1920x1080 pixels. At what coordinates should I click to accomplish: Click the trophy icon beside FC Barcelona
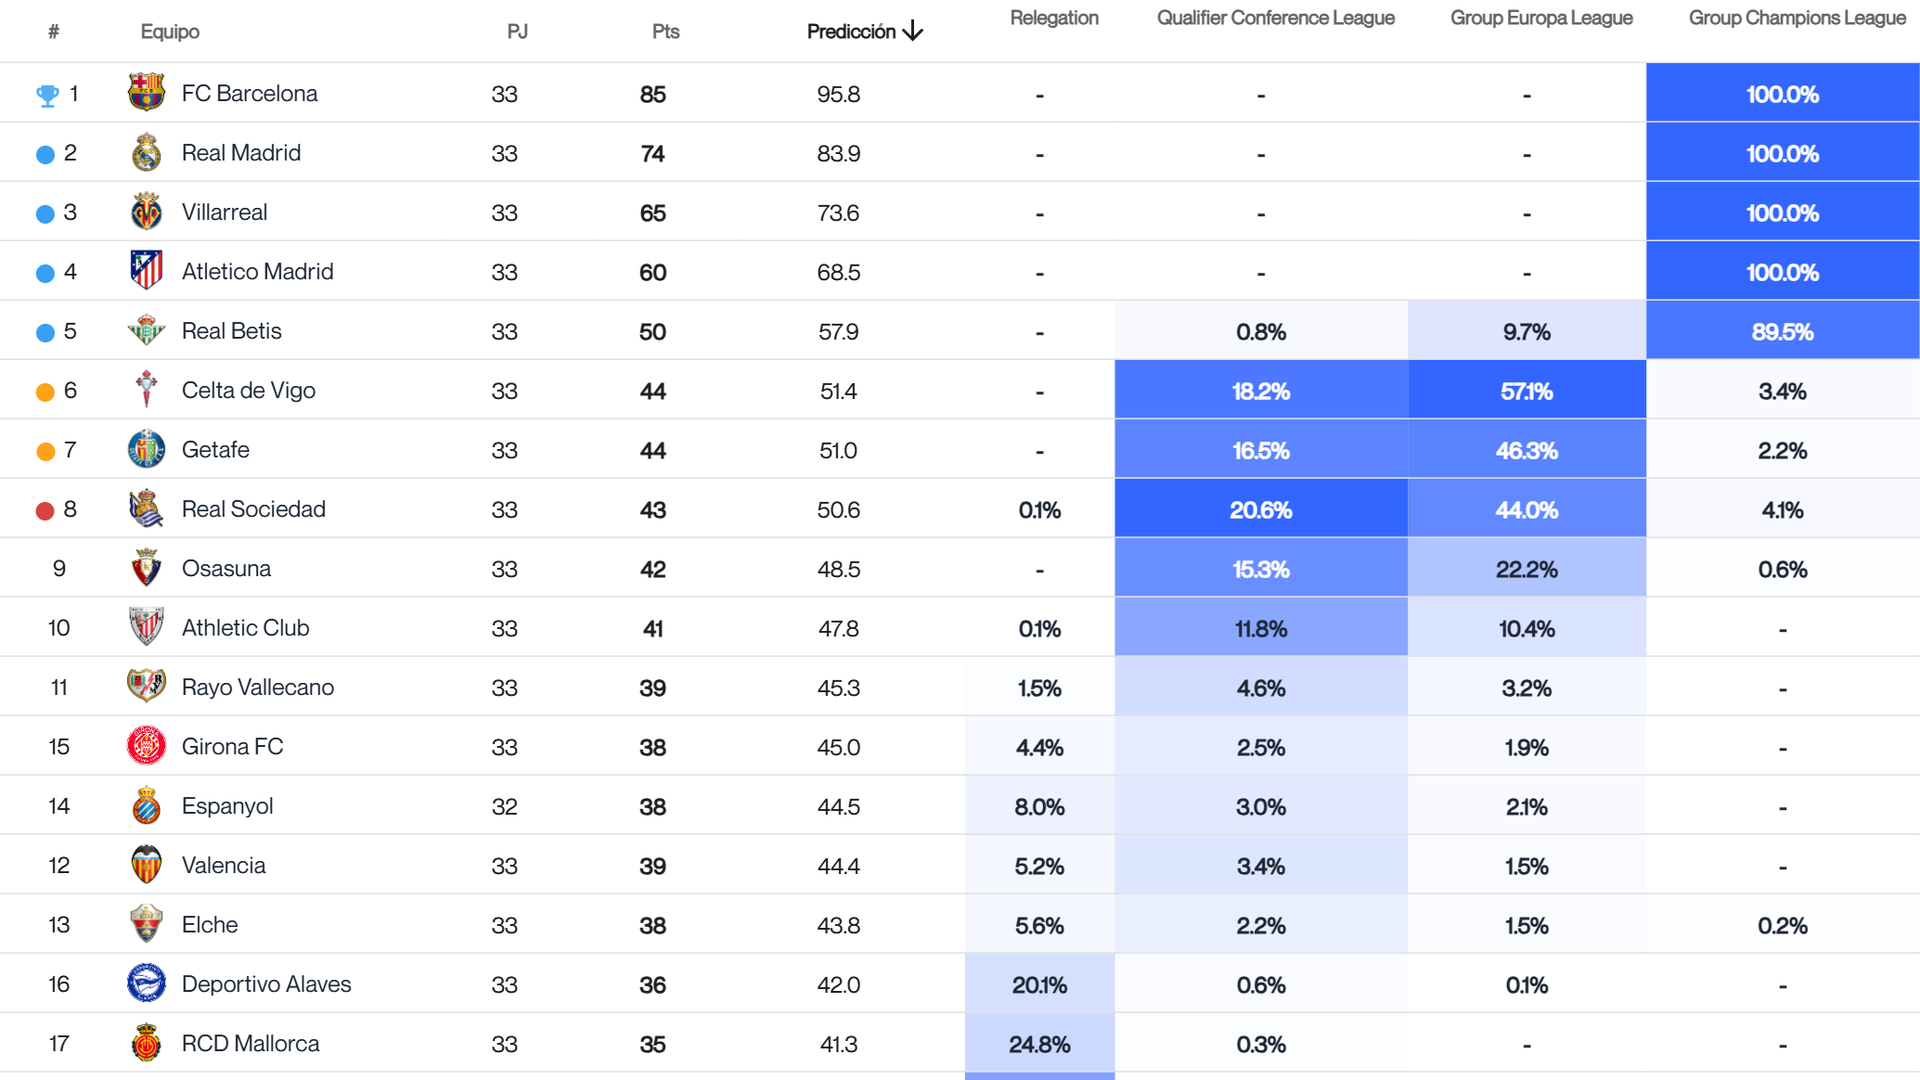pyautogui.click(x=44, y=93)
